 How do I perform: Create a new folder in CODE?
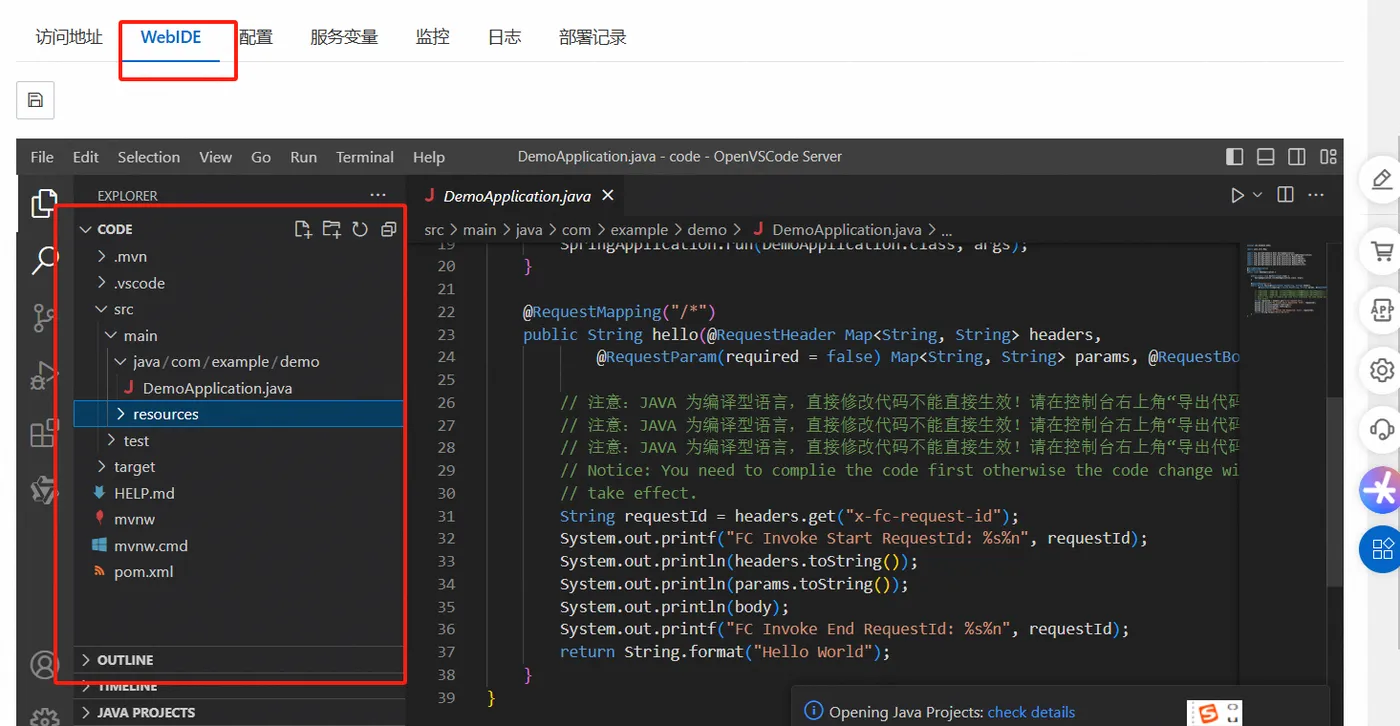point(331,230)
